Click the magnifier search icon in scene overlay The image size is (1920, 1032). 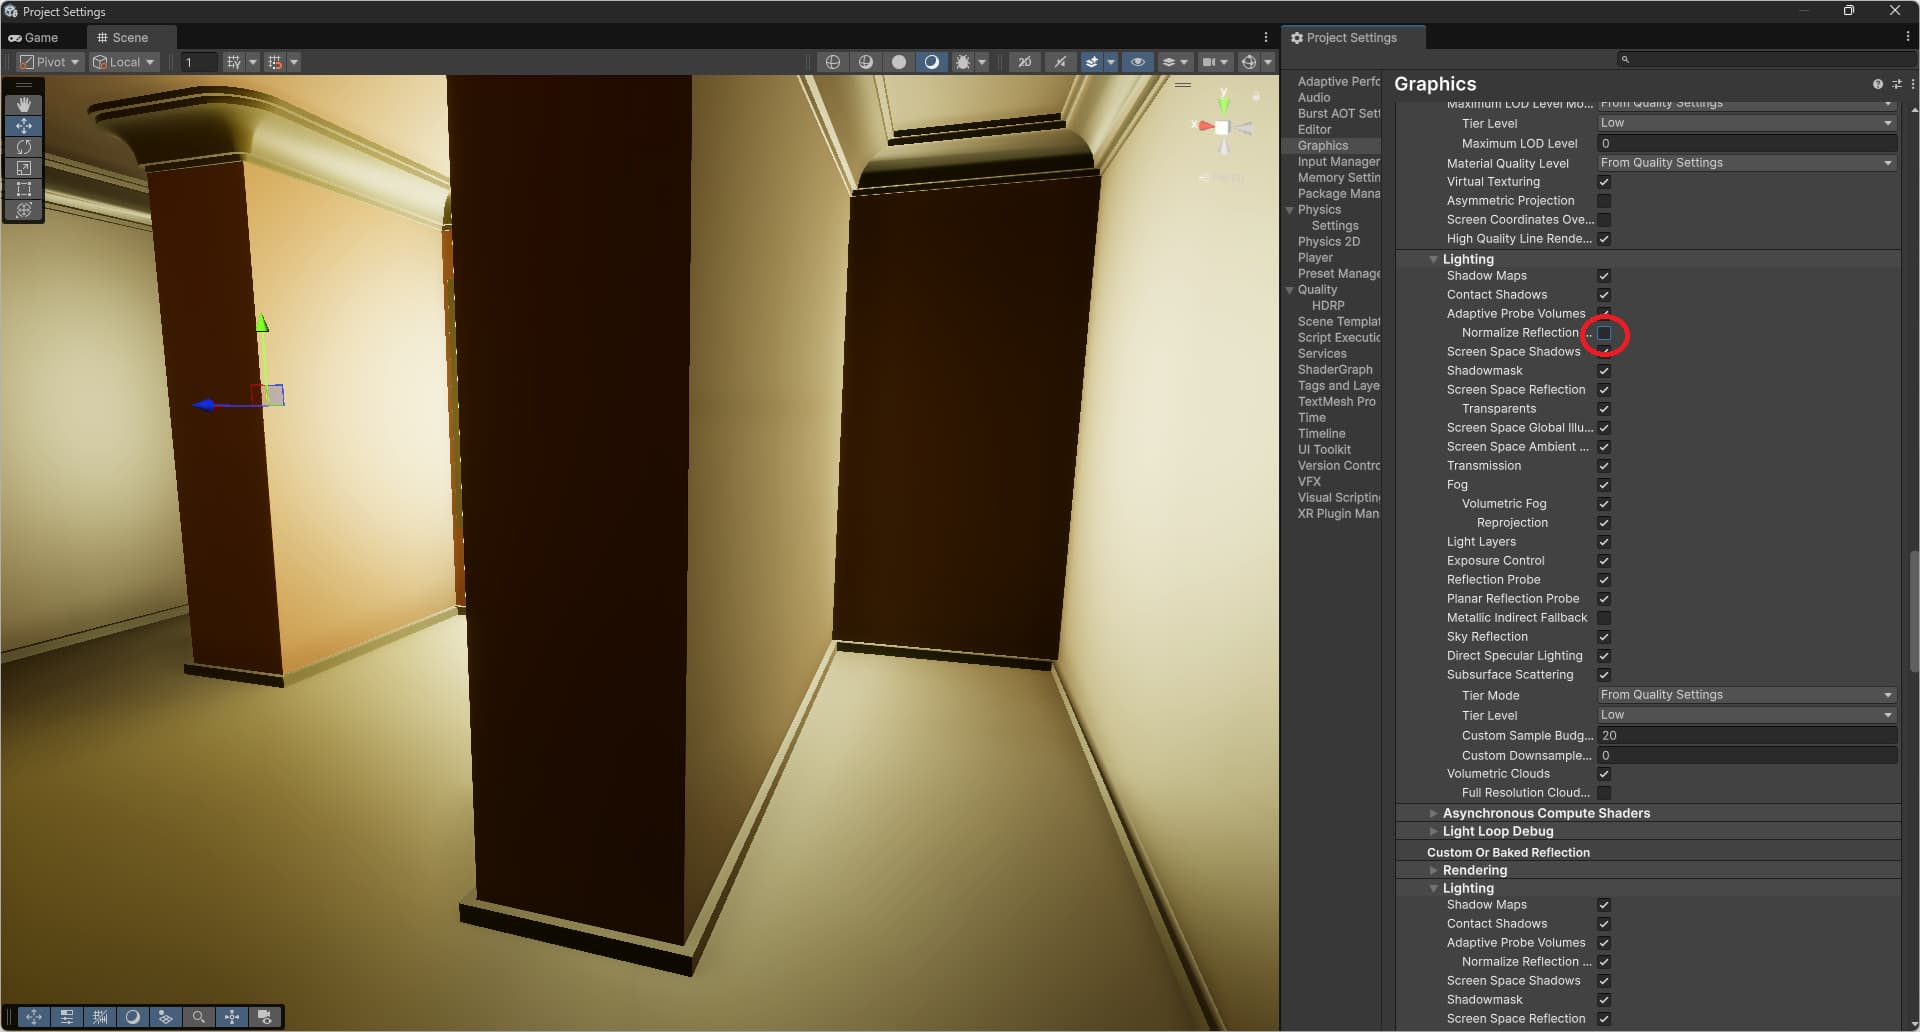(x=199, y=1017)
